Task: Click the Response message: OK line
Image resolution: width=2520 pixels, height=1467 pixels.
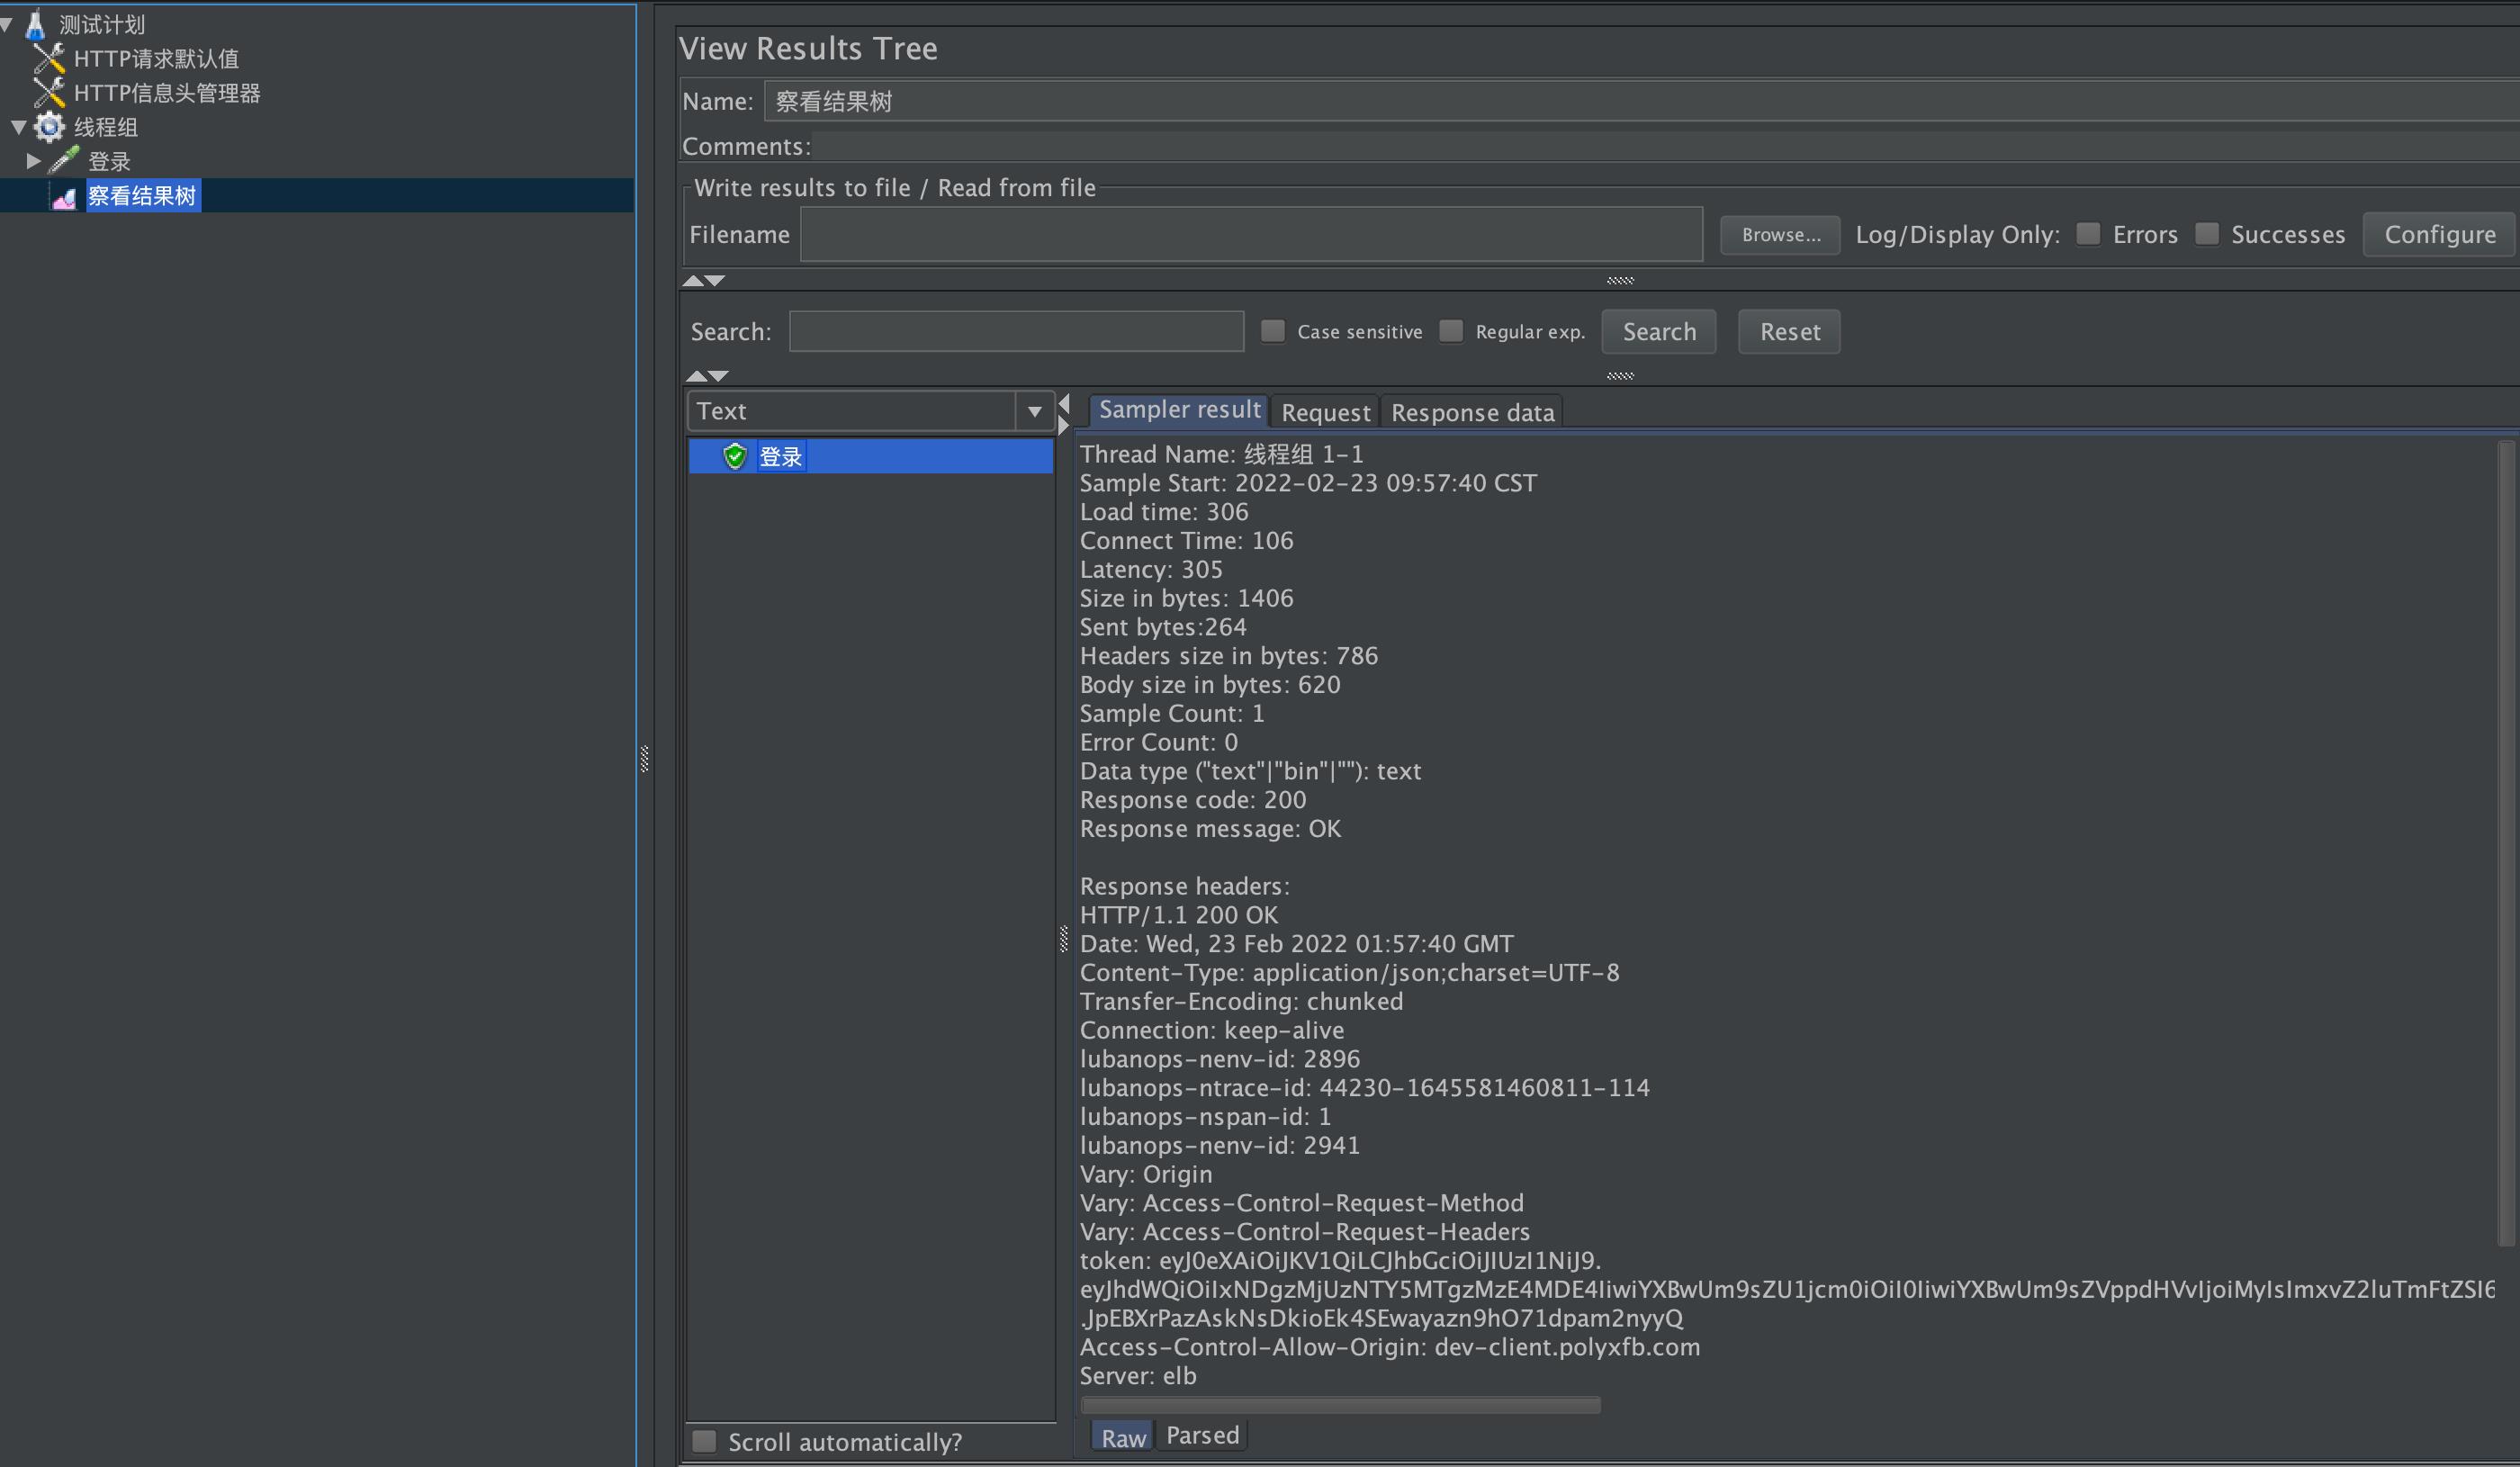Action: 1210,829
